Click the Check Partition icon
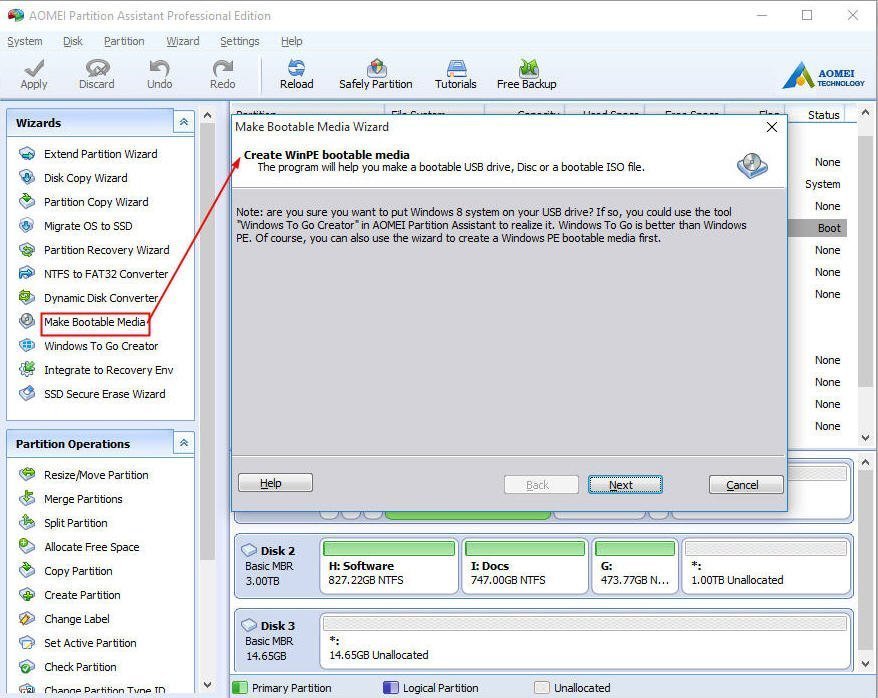The height and width of the screenshot is (698, 878). [27, 667]
